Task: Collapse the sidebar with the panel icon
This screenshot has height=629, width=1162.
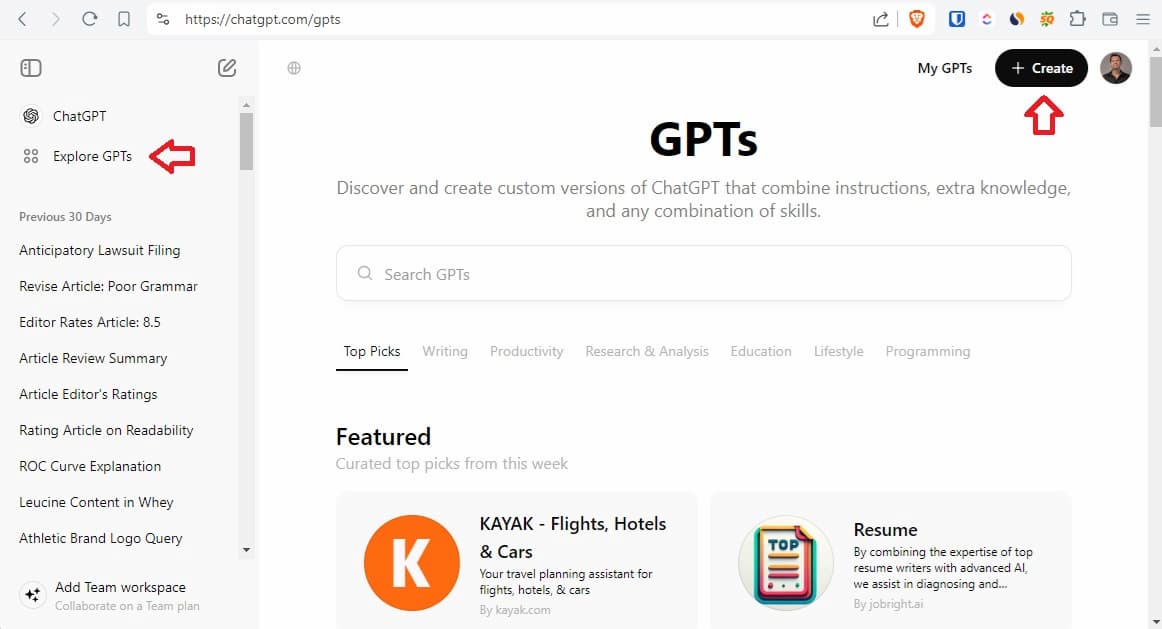Action: [31, 68]
